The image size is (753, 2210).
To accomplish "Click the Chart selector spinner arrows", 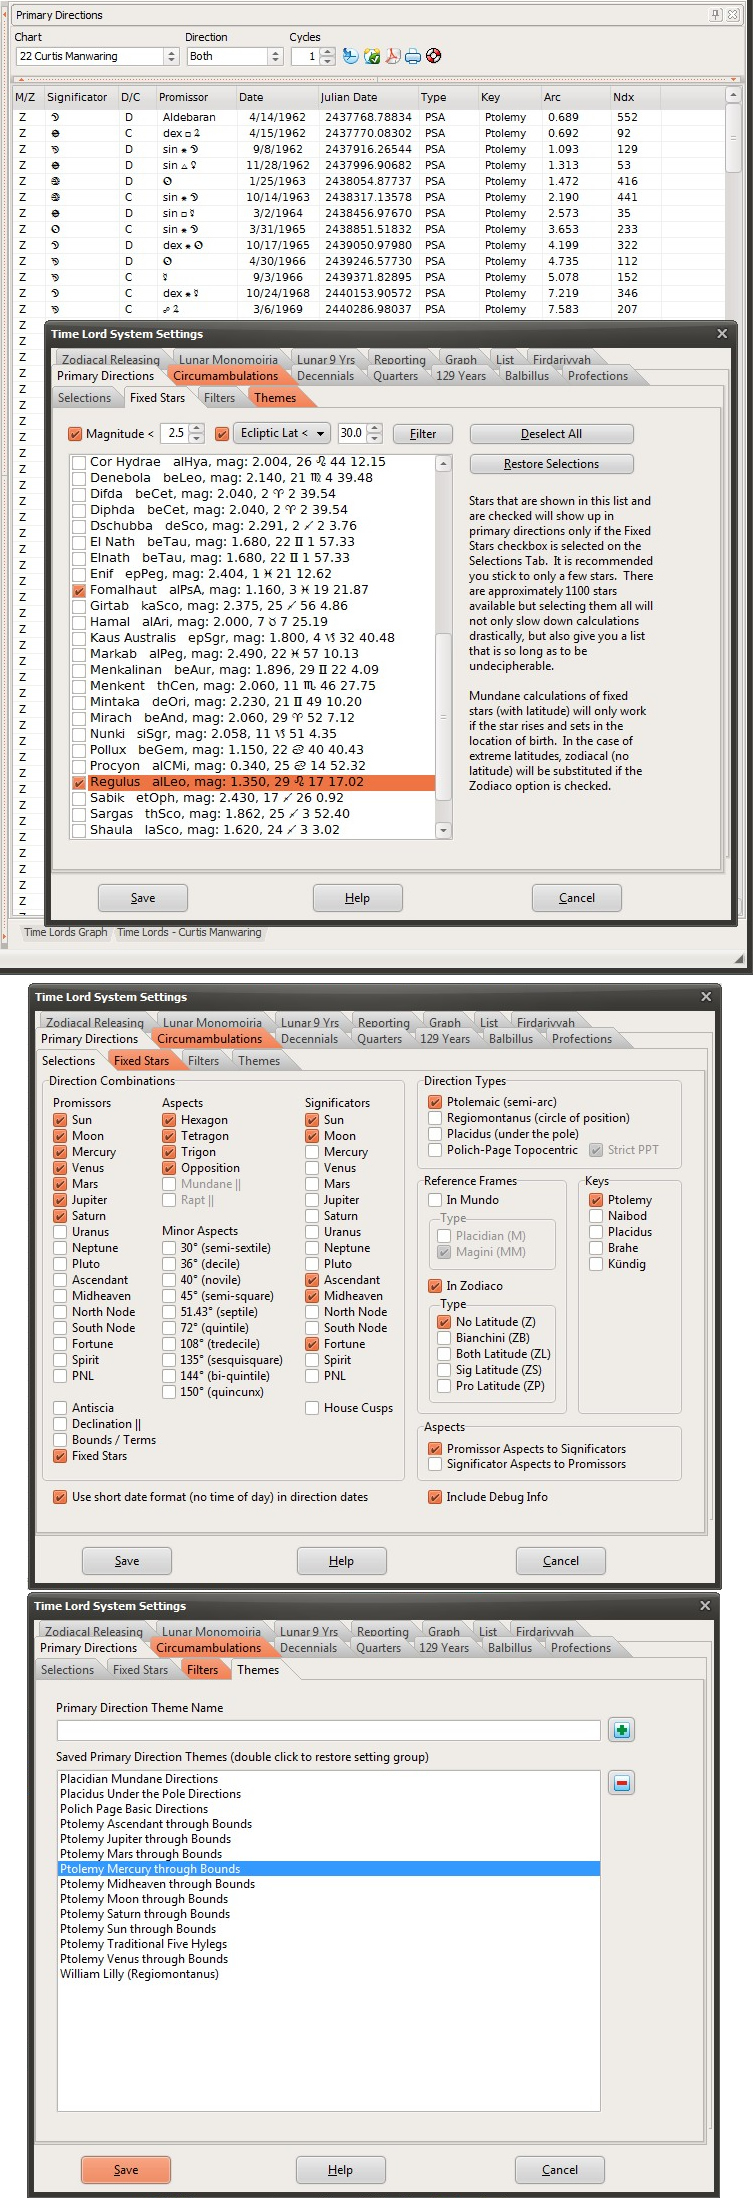I will (x=171, y=56).
